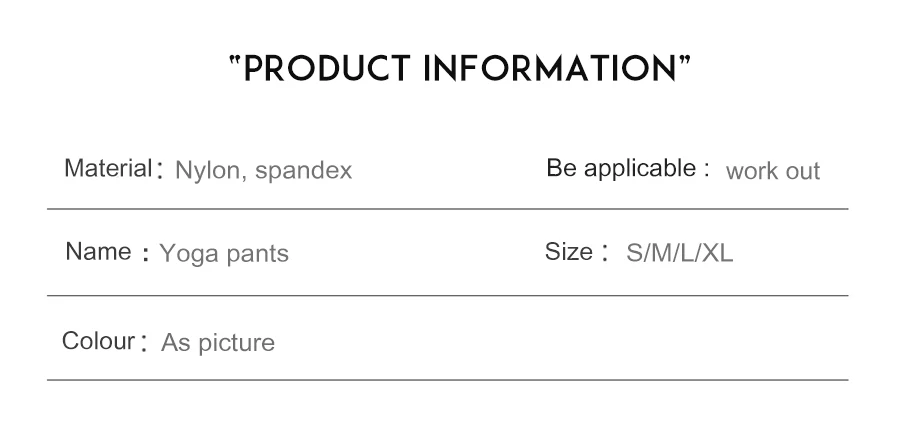Select the Name label

[x=98, y=252]
